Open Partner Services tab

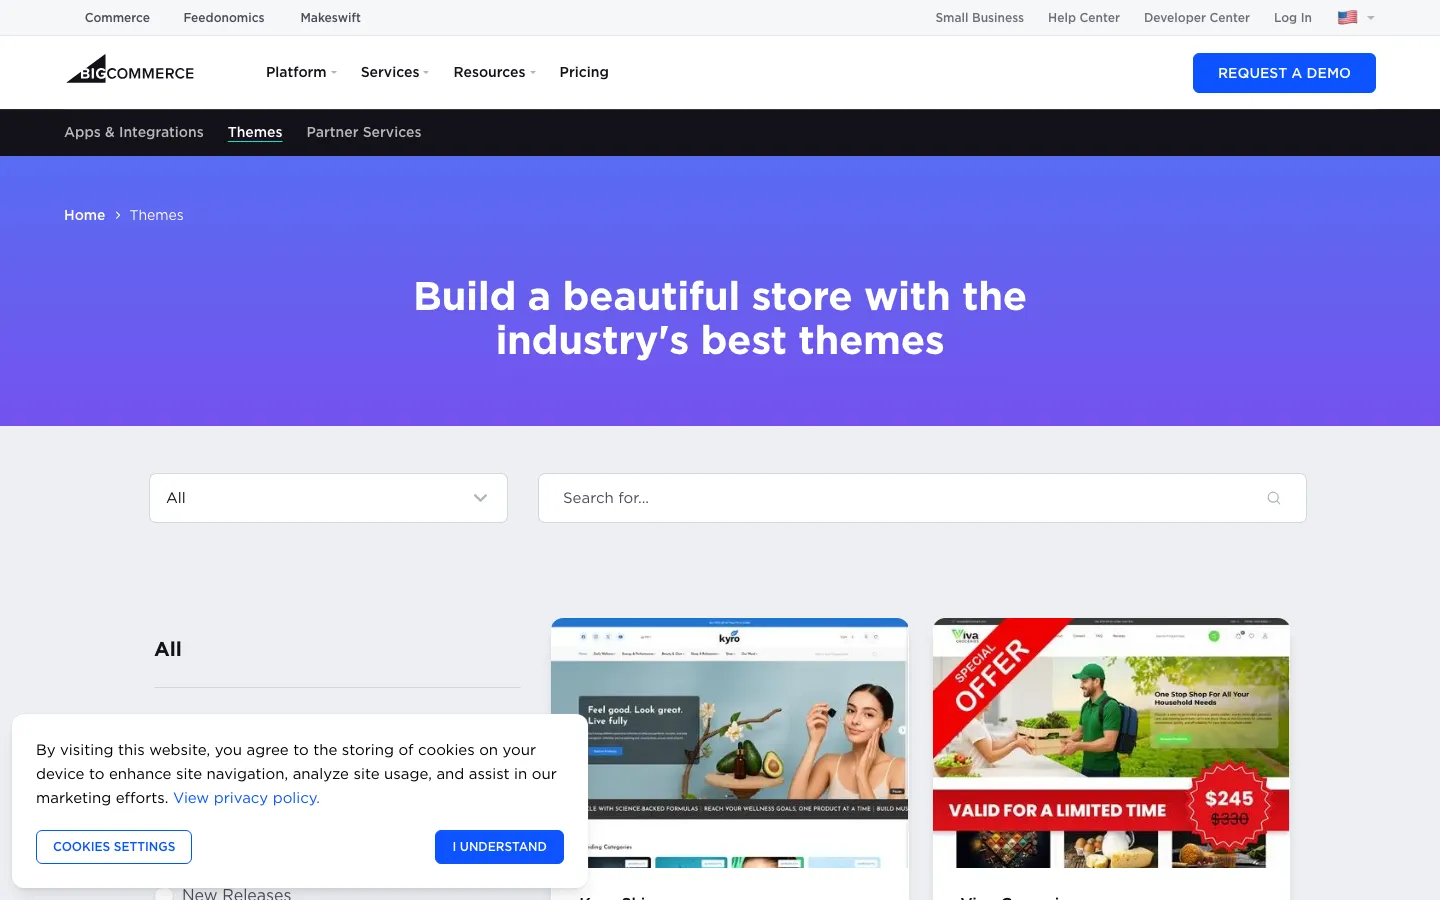(364, 132)
